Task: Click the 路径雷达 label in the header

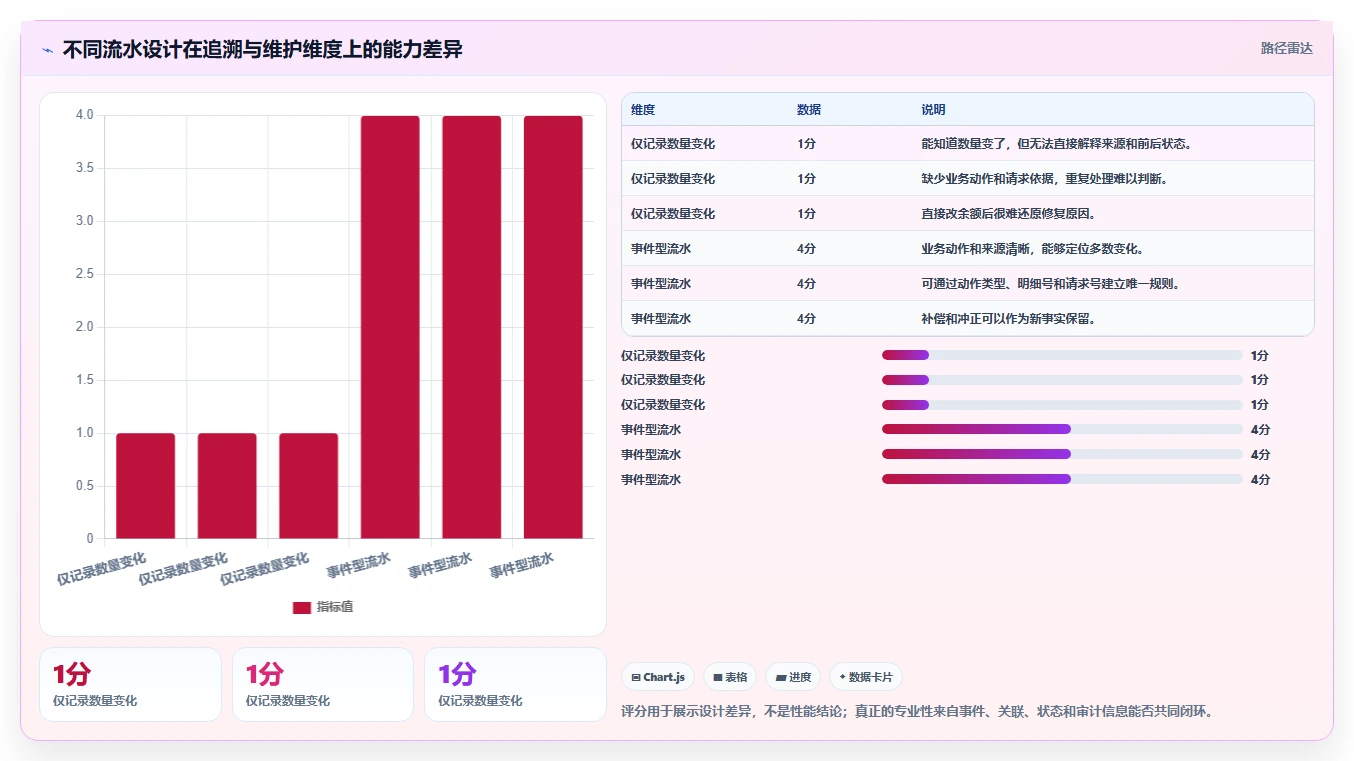Action: tap(1286, 48)
